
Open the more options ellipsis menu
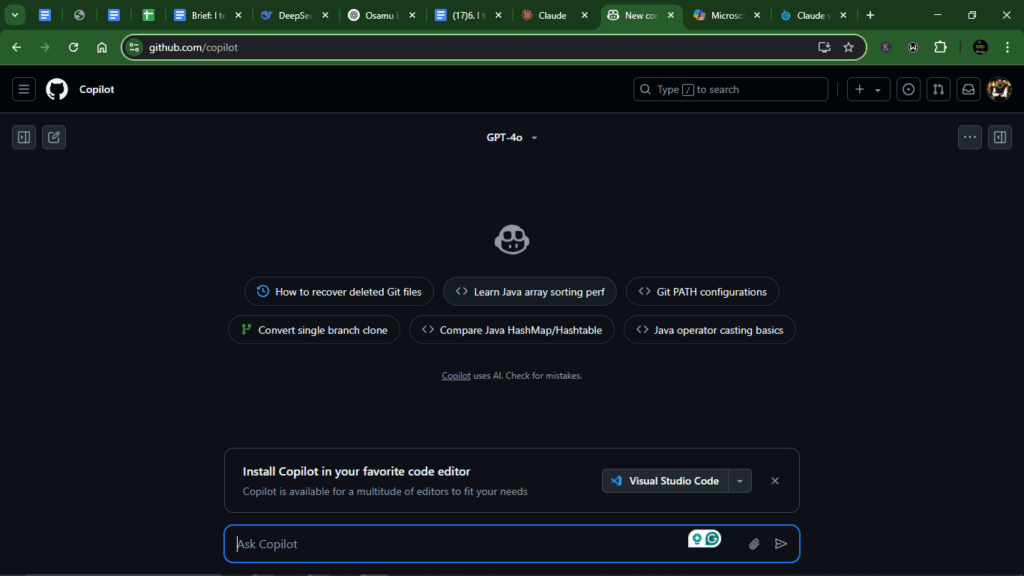[x=969, y=137]
